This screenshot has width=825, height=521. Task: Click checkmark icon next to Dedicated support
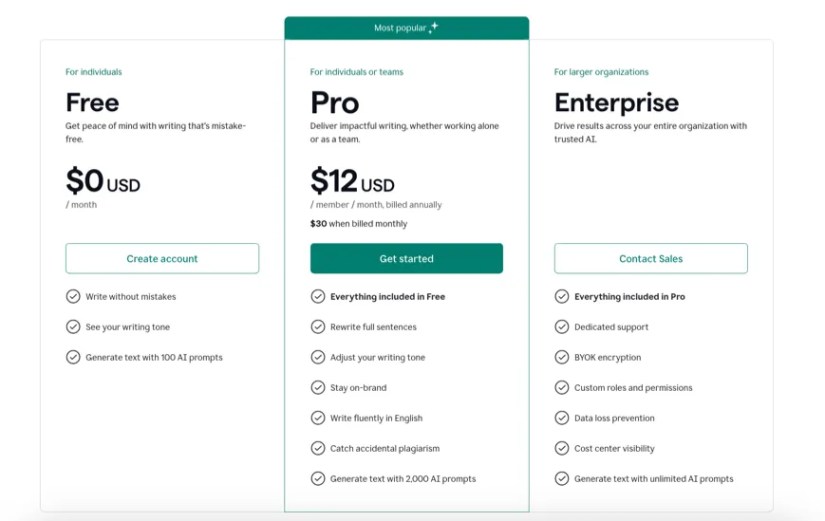pyautogui.click(x=562, y=327)
